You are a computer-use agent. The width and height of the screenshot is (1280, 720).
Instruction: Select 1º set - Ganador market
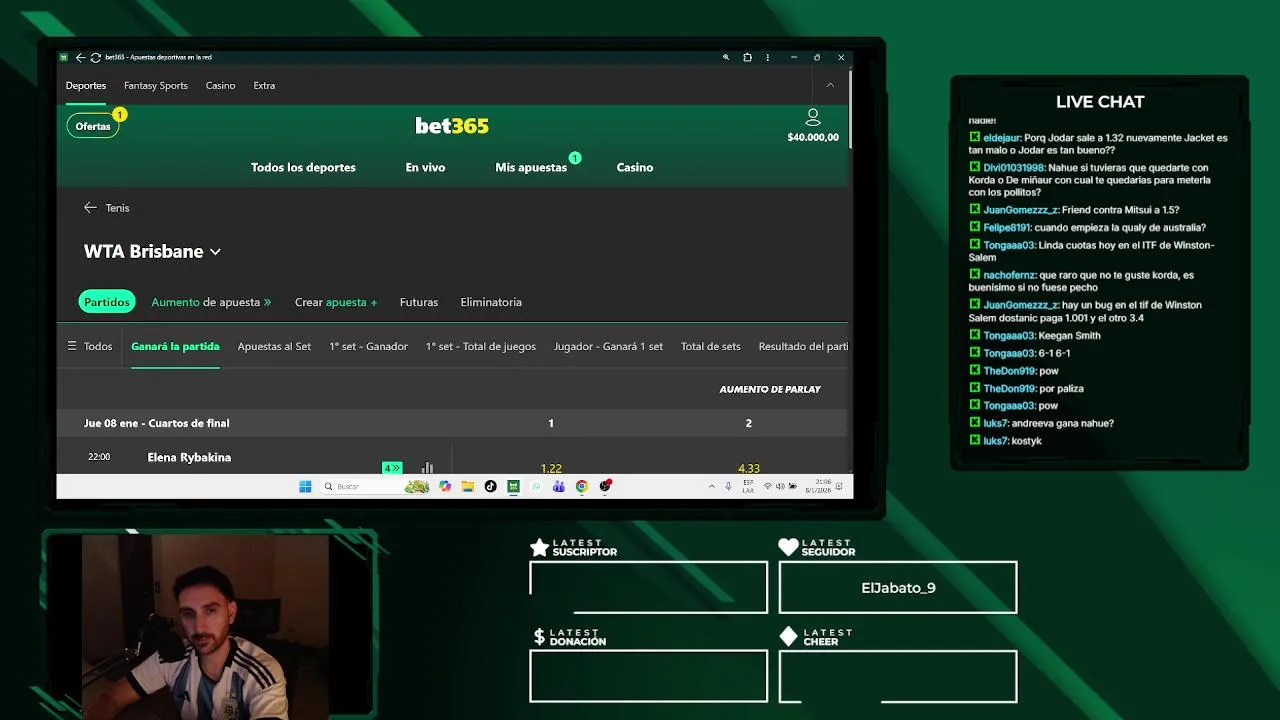tap(368, 346)
